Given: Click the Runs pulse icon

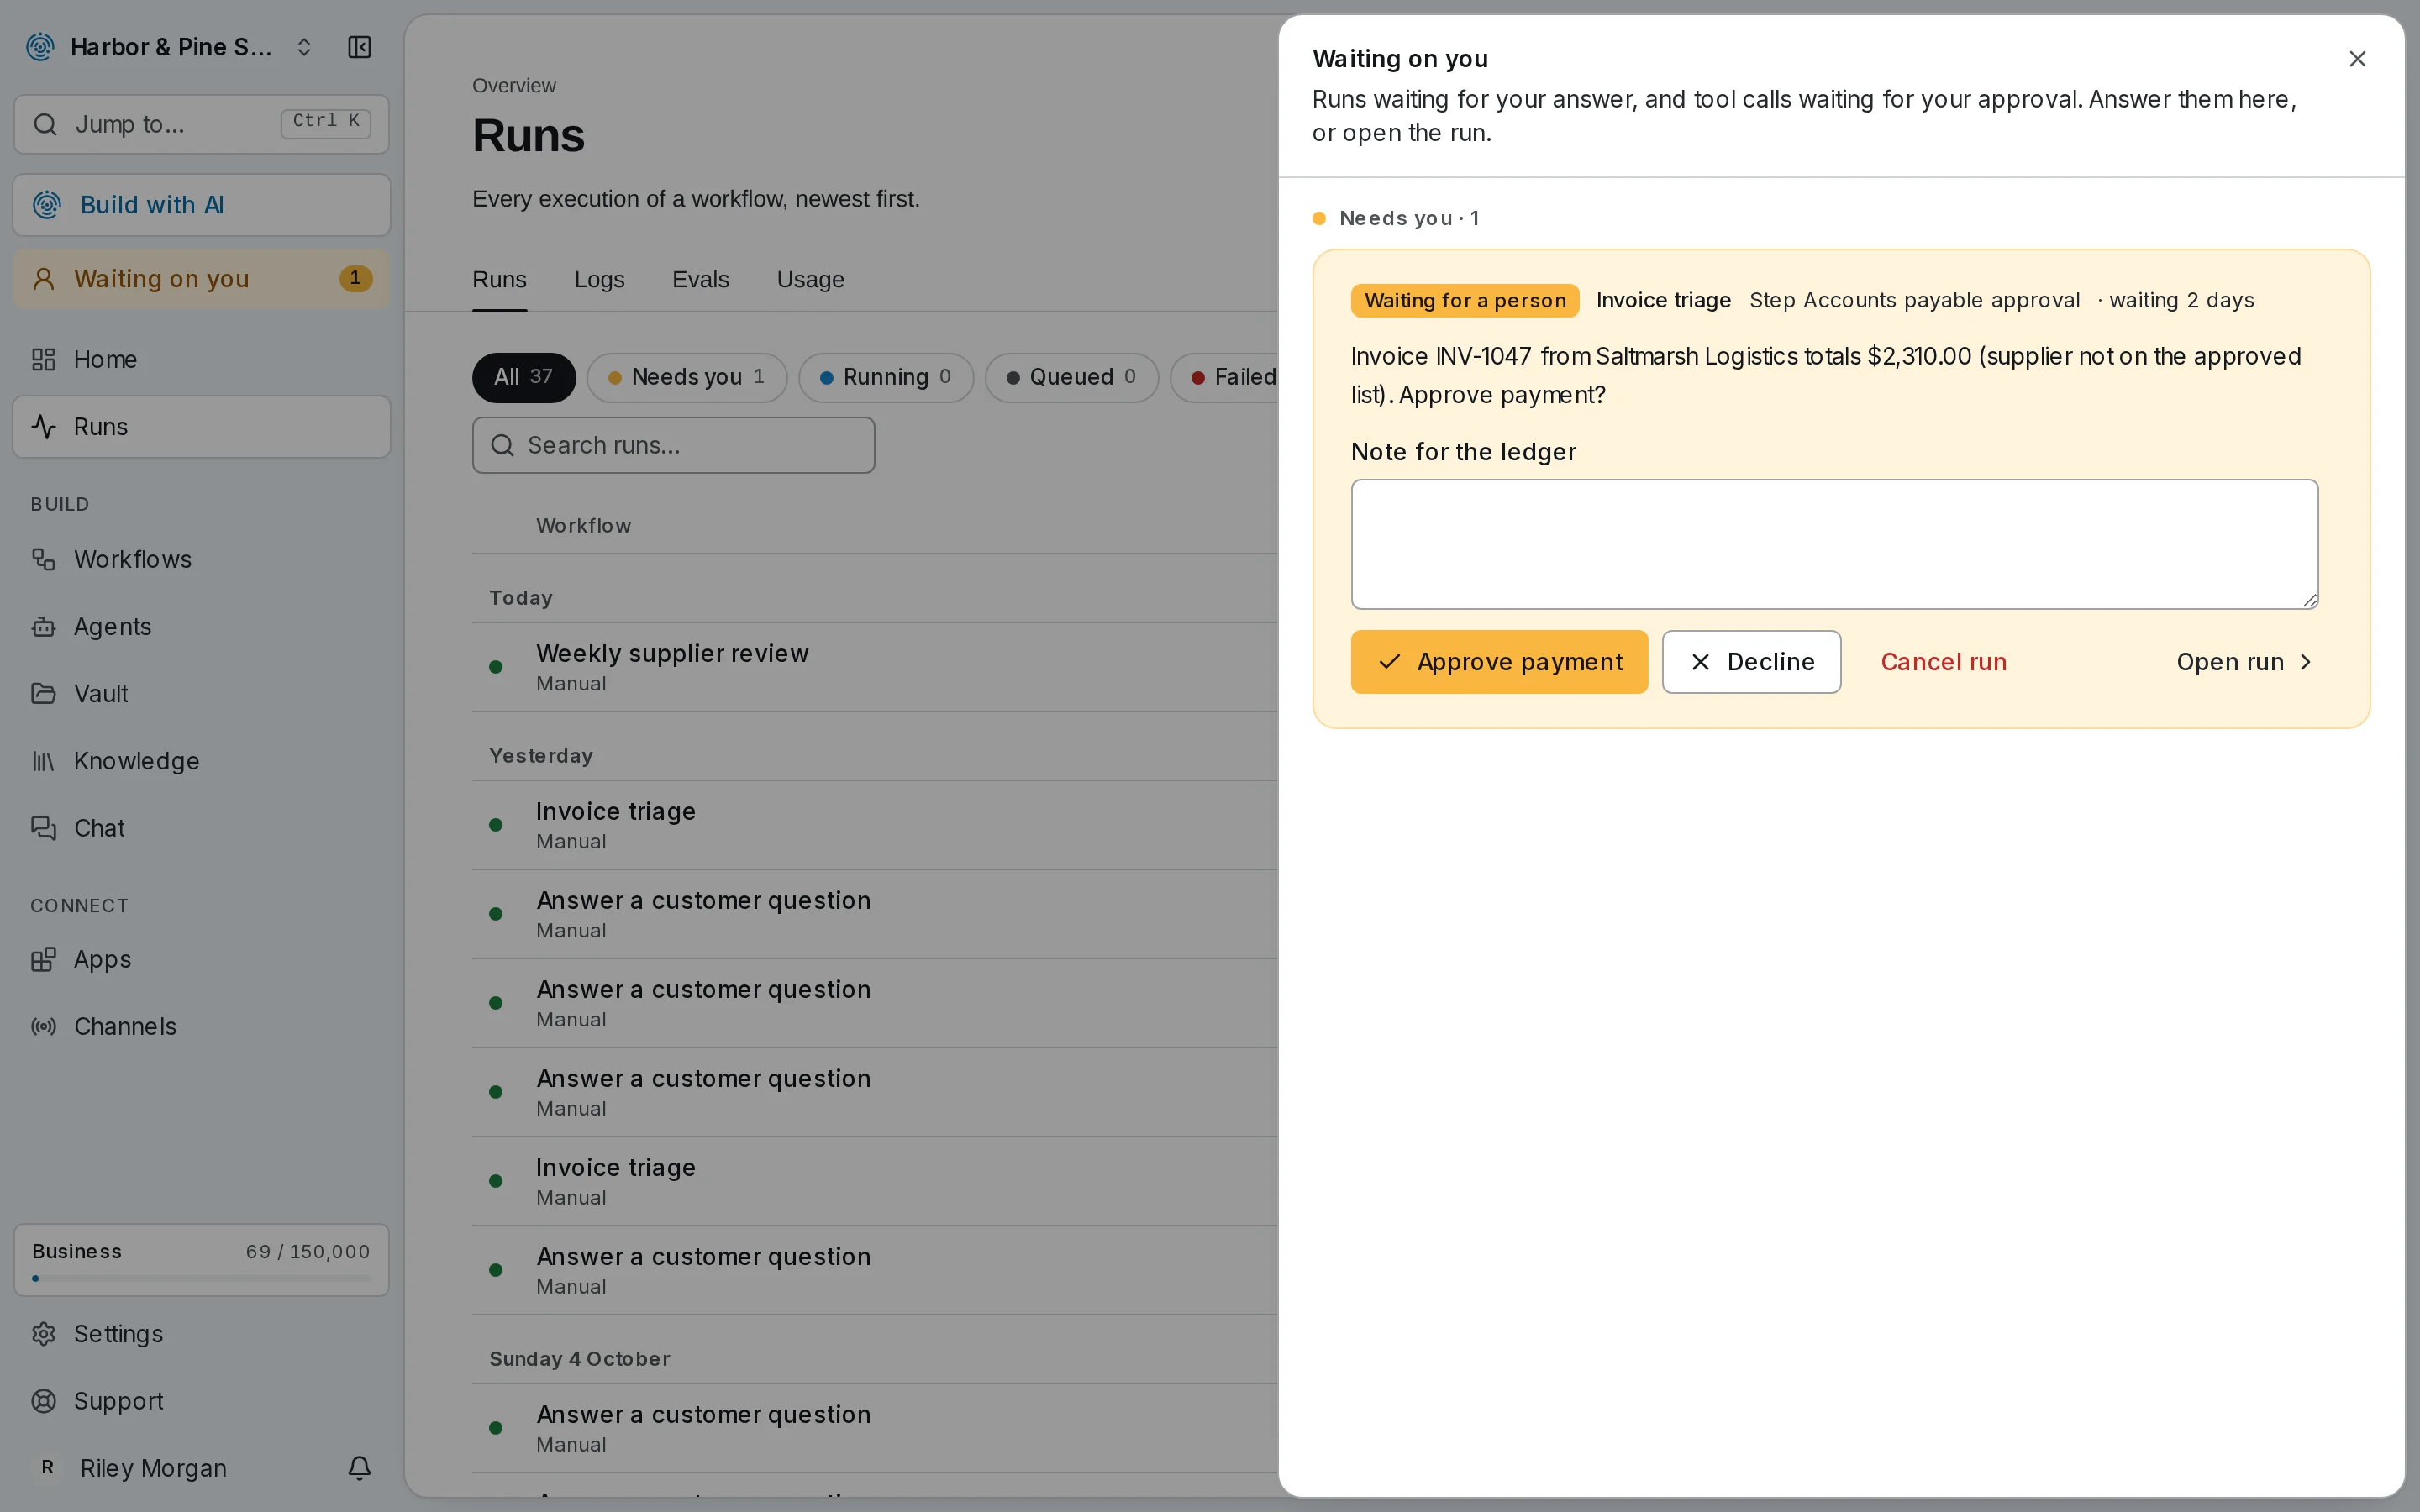Looking at the screenshot, I should point(44,427).
